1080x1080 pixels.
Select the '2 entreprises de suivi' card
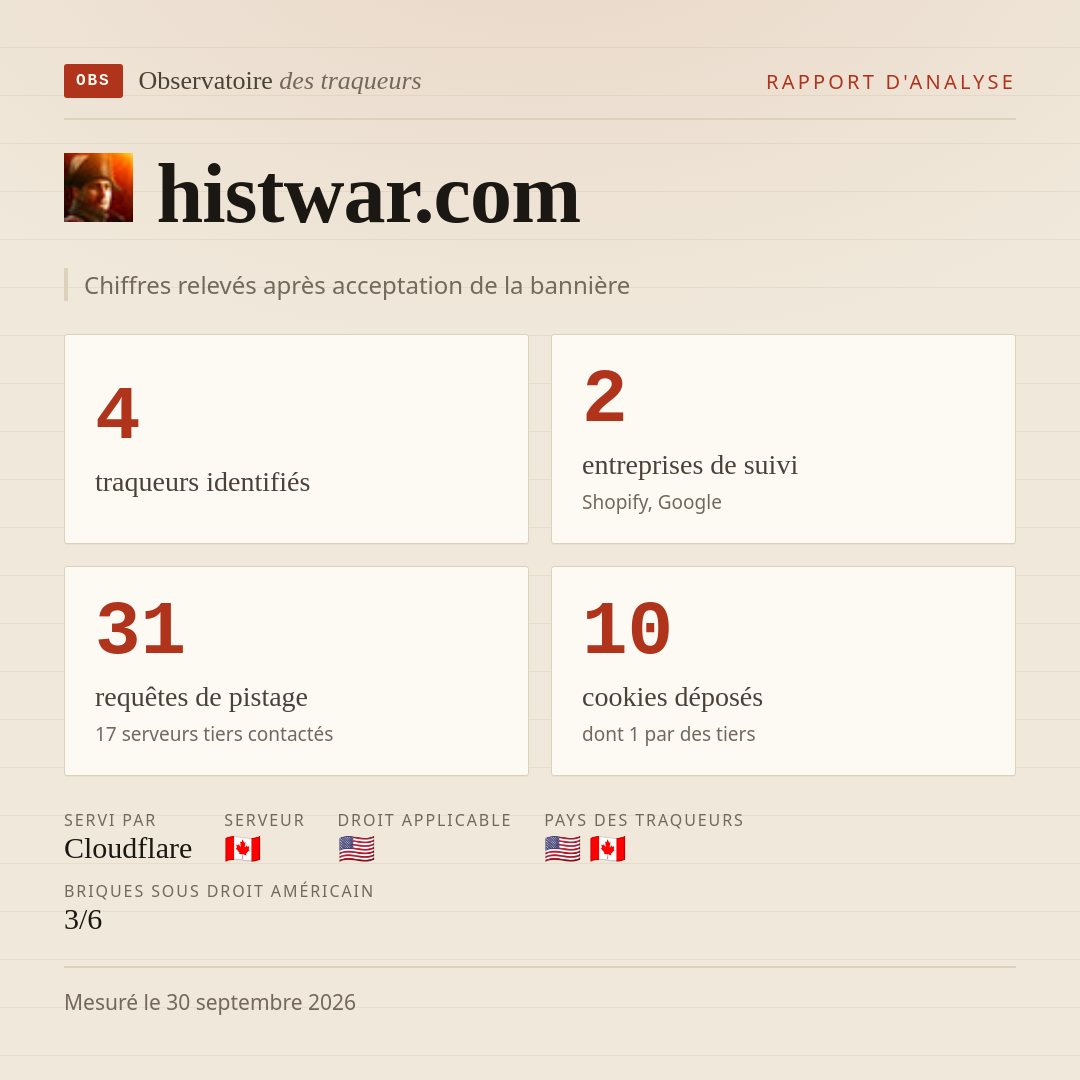pos(783,439)
